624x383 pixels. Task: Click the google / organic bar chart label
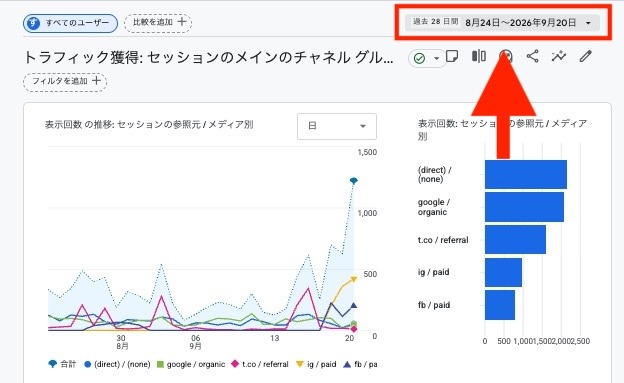point(434,207)
